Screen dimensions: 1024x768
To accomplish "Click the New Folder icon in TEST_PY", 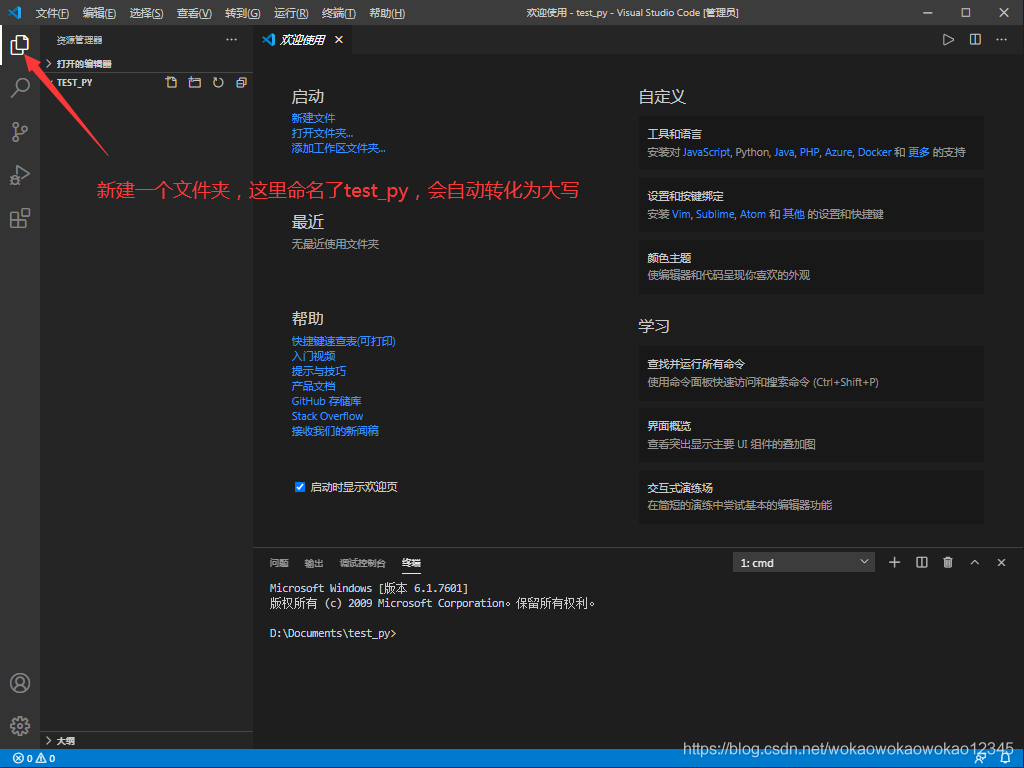I will [x=195, y=82].
